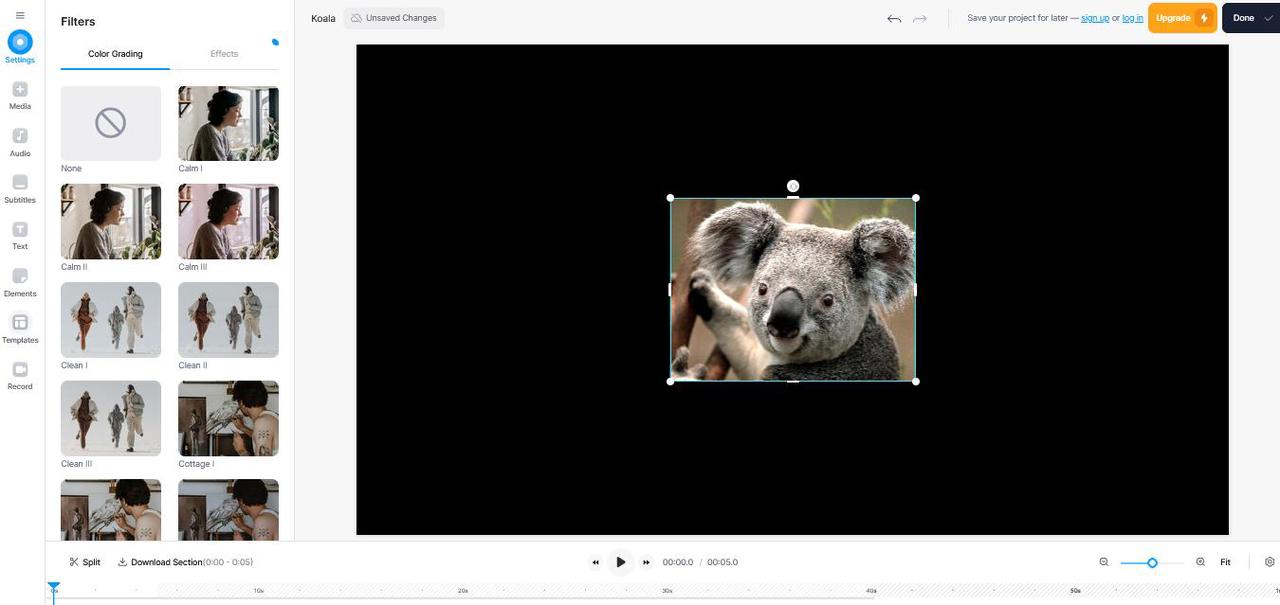Open the Record sidebar panel

point(20,376)
